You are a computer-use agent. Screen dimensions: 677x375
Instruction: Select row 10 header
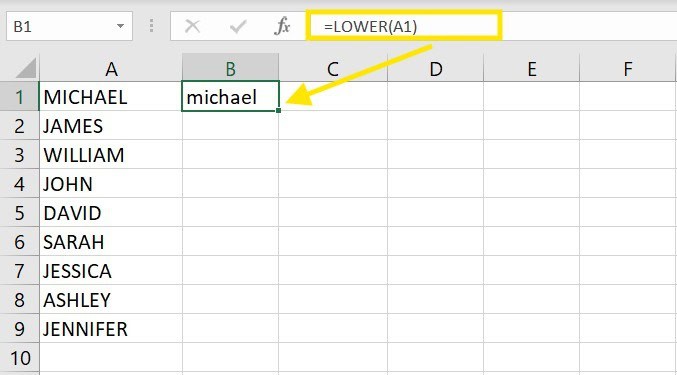coord(19,358)
